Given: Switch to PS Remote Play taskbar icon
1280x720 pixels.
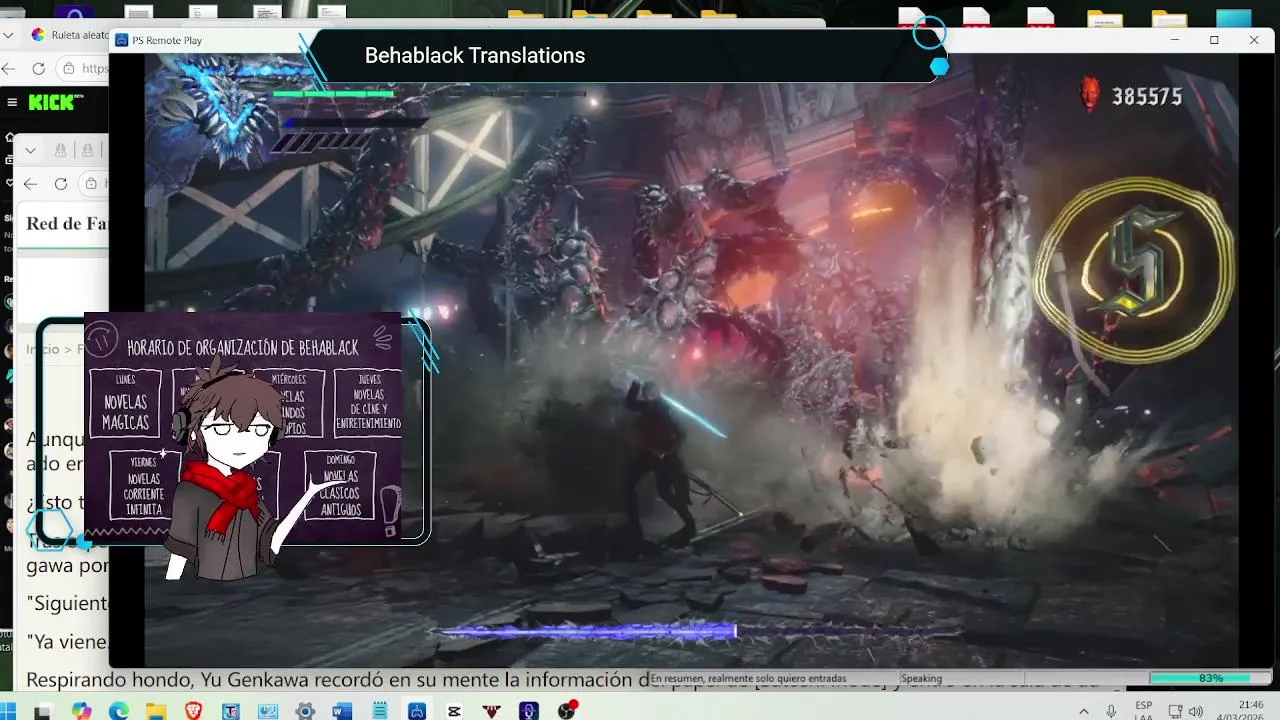Looking at the screenshot, I should pyautogui.click(x=417, y=711).
